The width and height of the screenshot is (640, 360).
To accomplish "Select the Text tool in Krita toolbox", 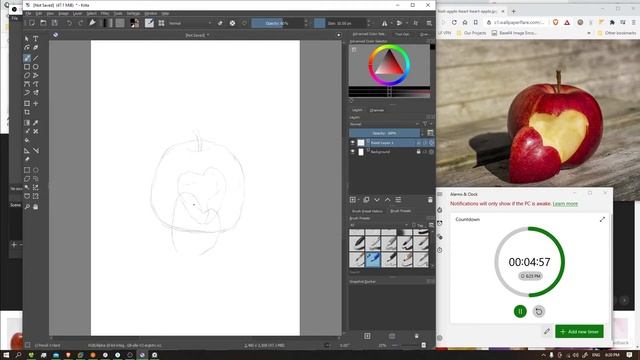I will pos(36,38).
